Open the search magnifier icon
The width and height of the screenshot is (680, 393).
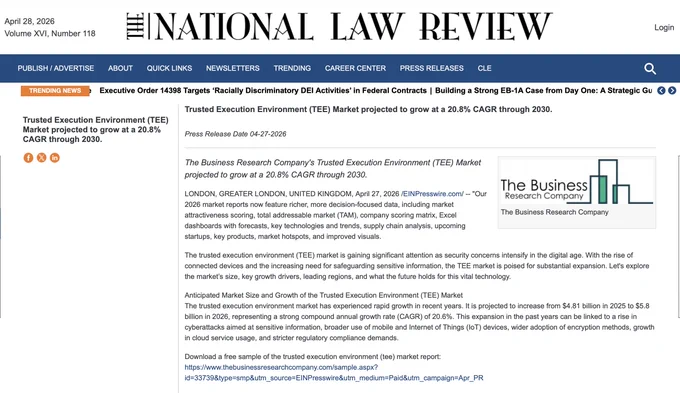650,69
